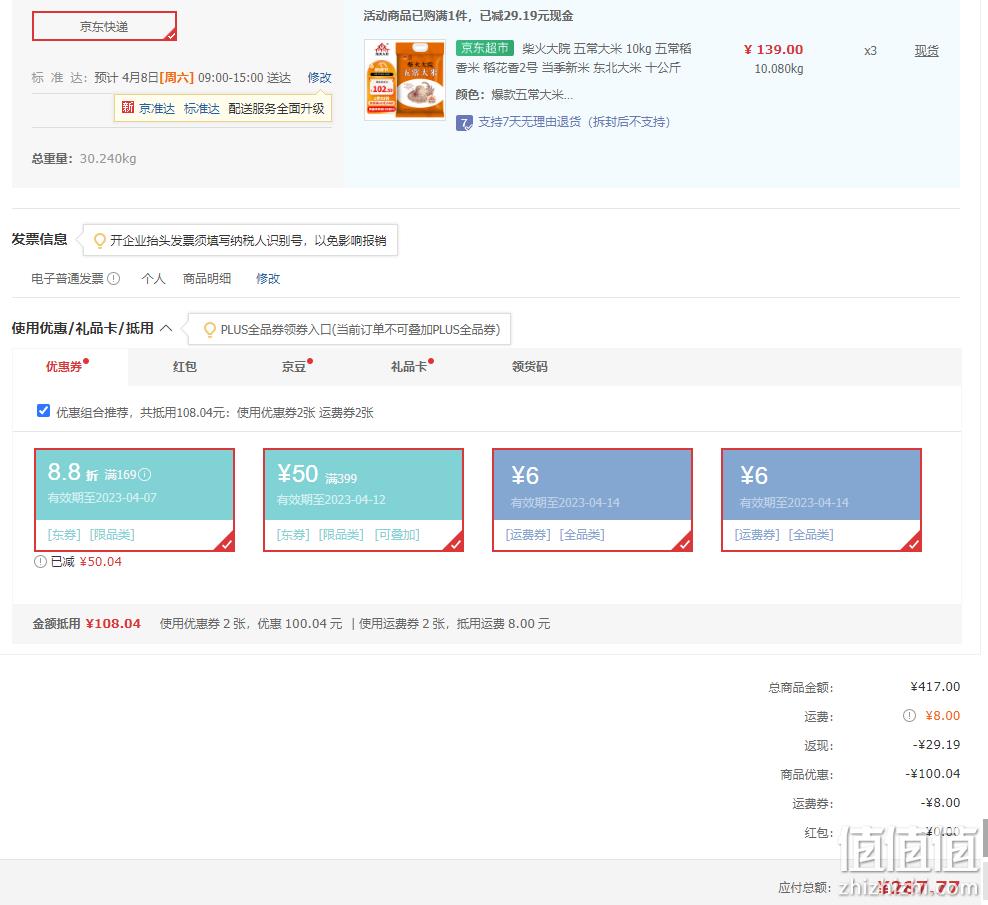
Task: Click the 现货 stock status link
Action: 926,51
